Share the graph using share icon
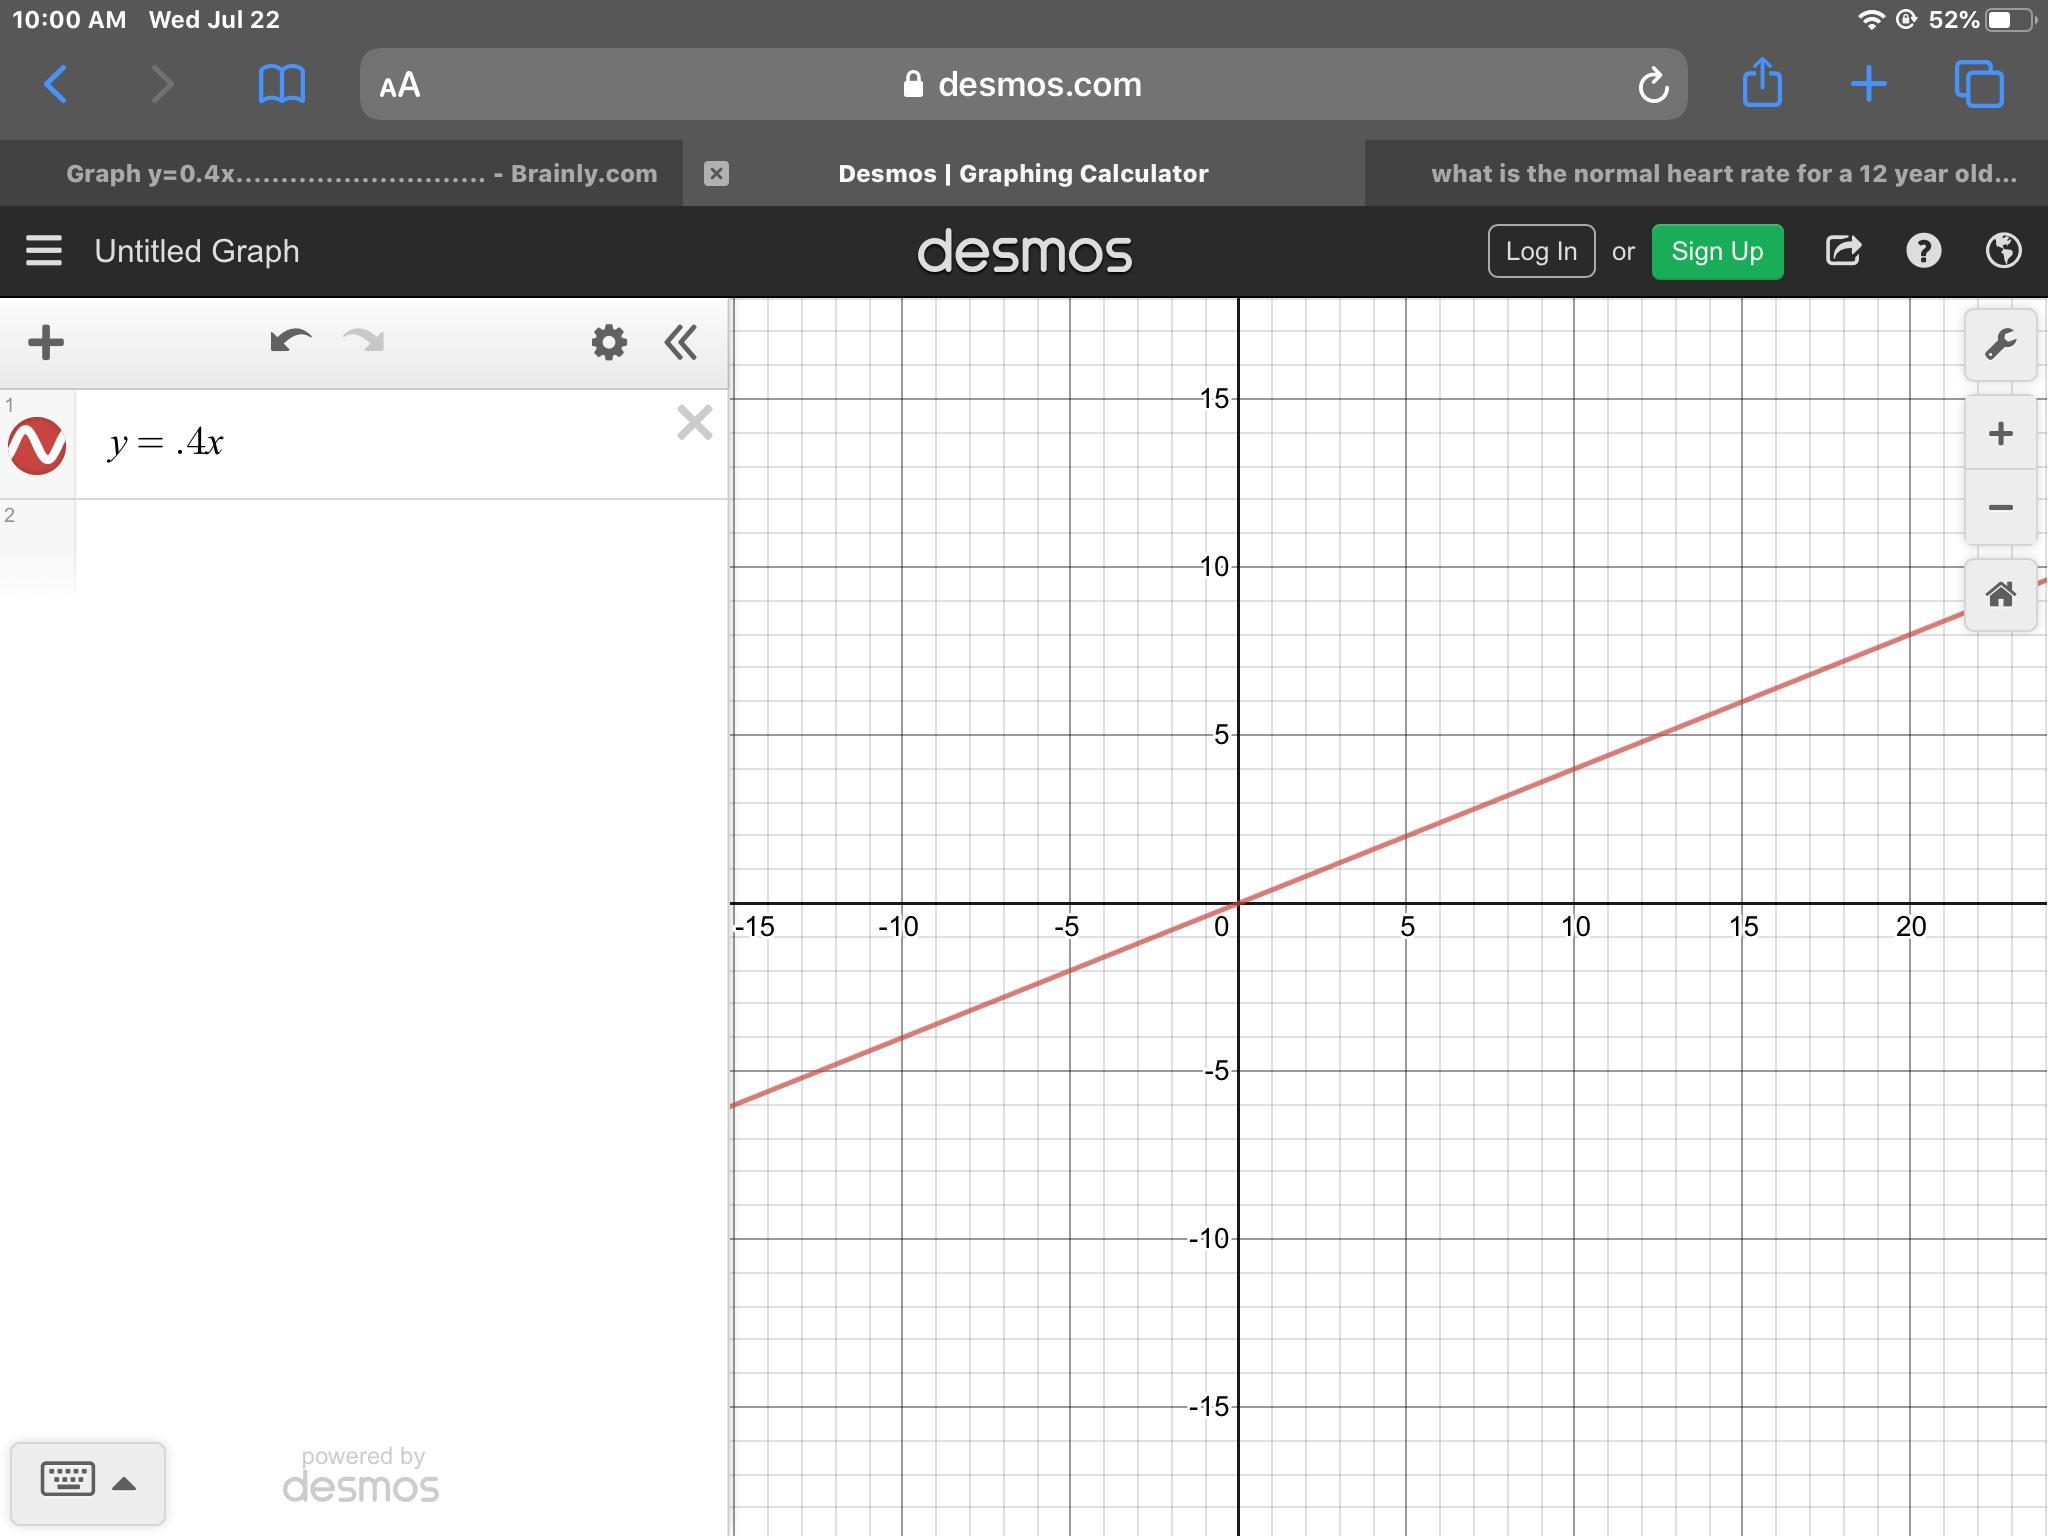2048x1536 pixels. click(x=1842, y=251)
